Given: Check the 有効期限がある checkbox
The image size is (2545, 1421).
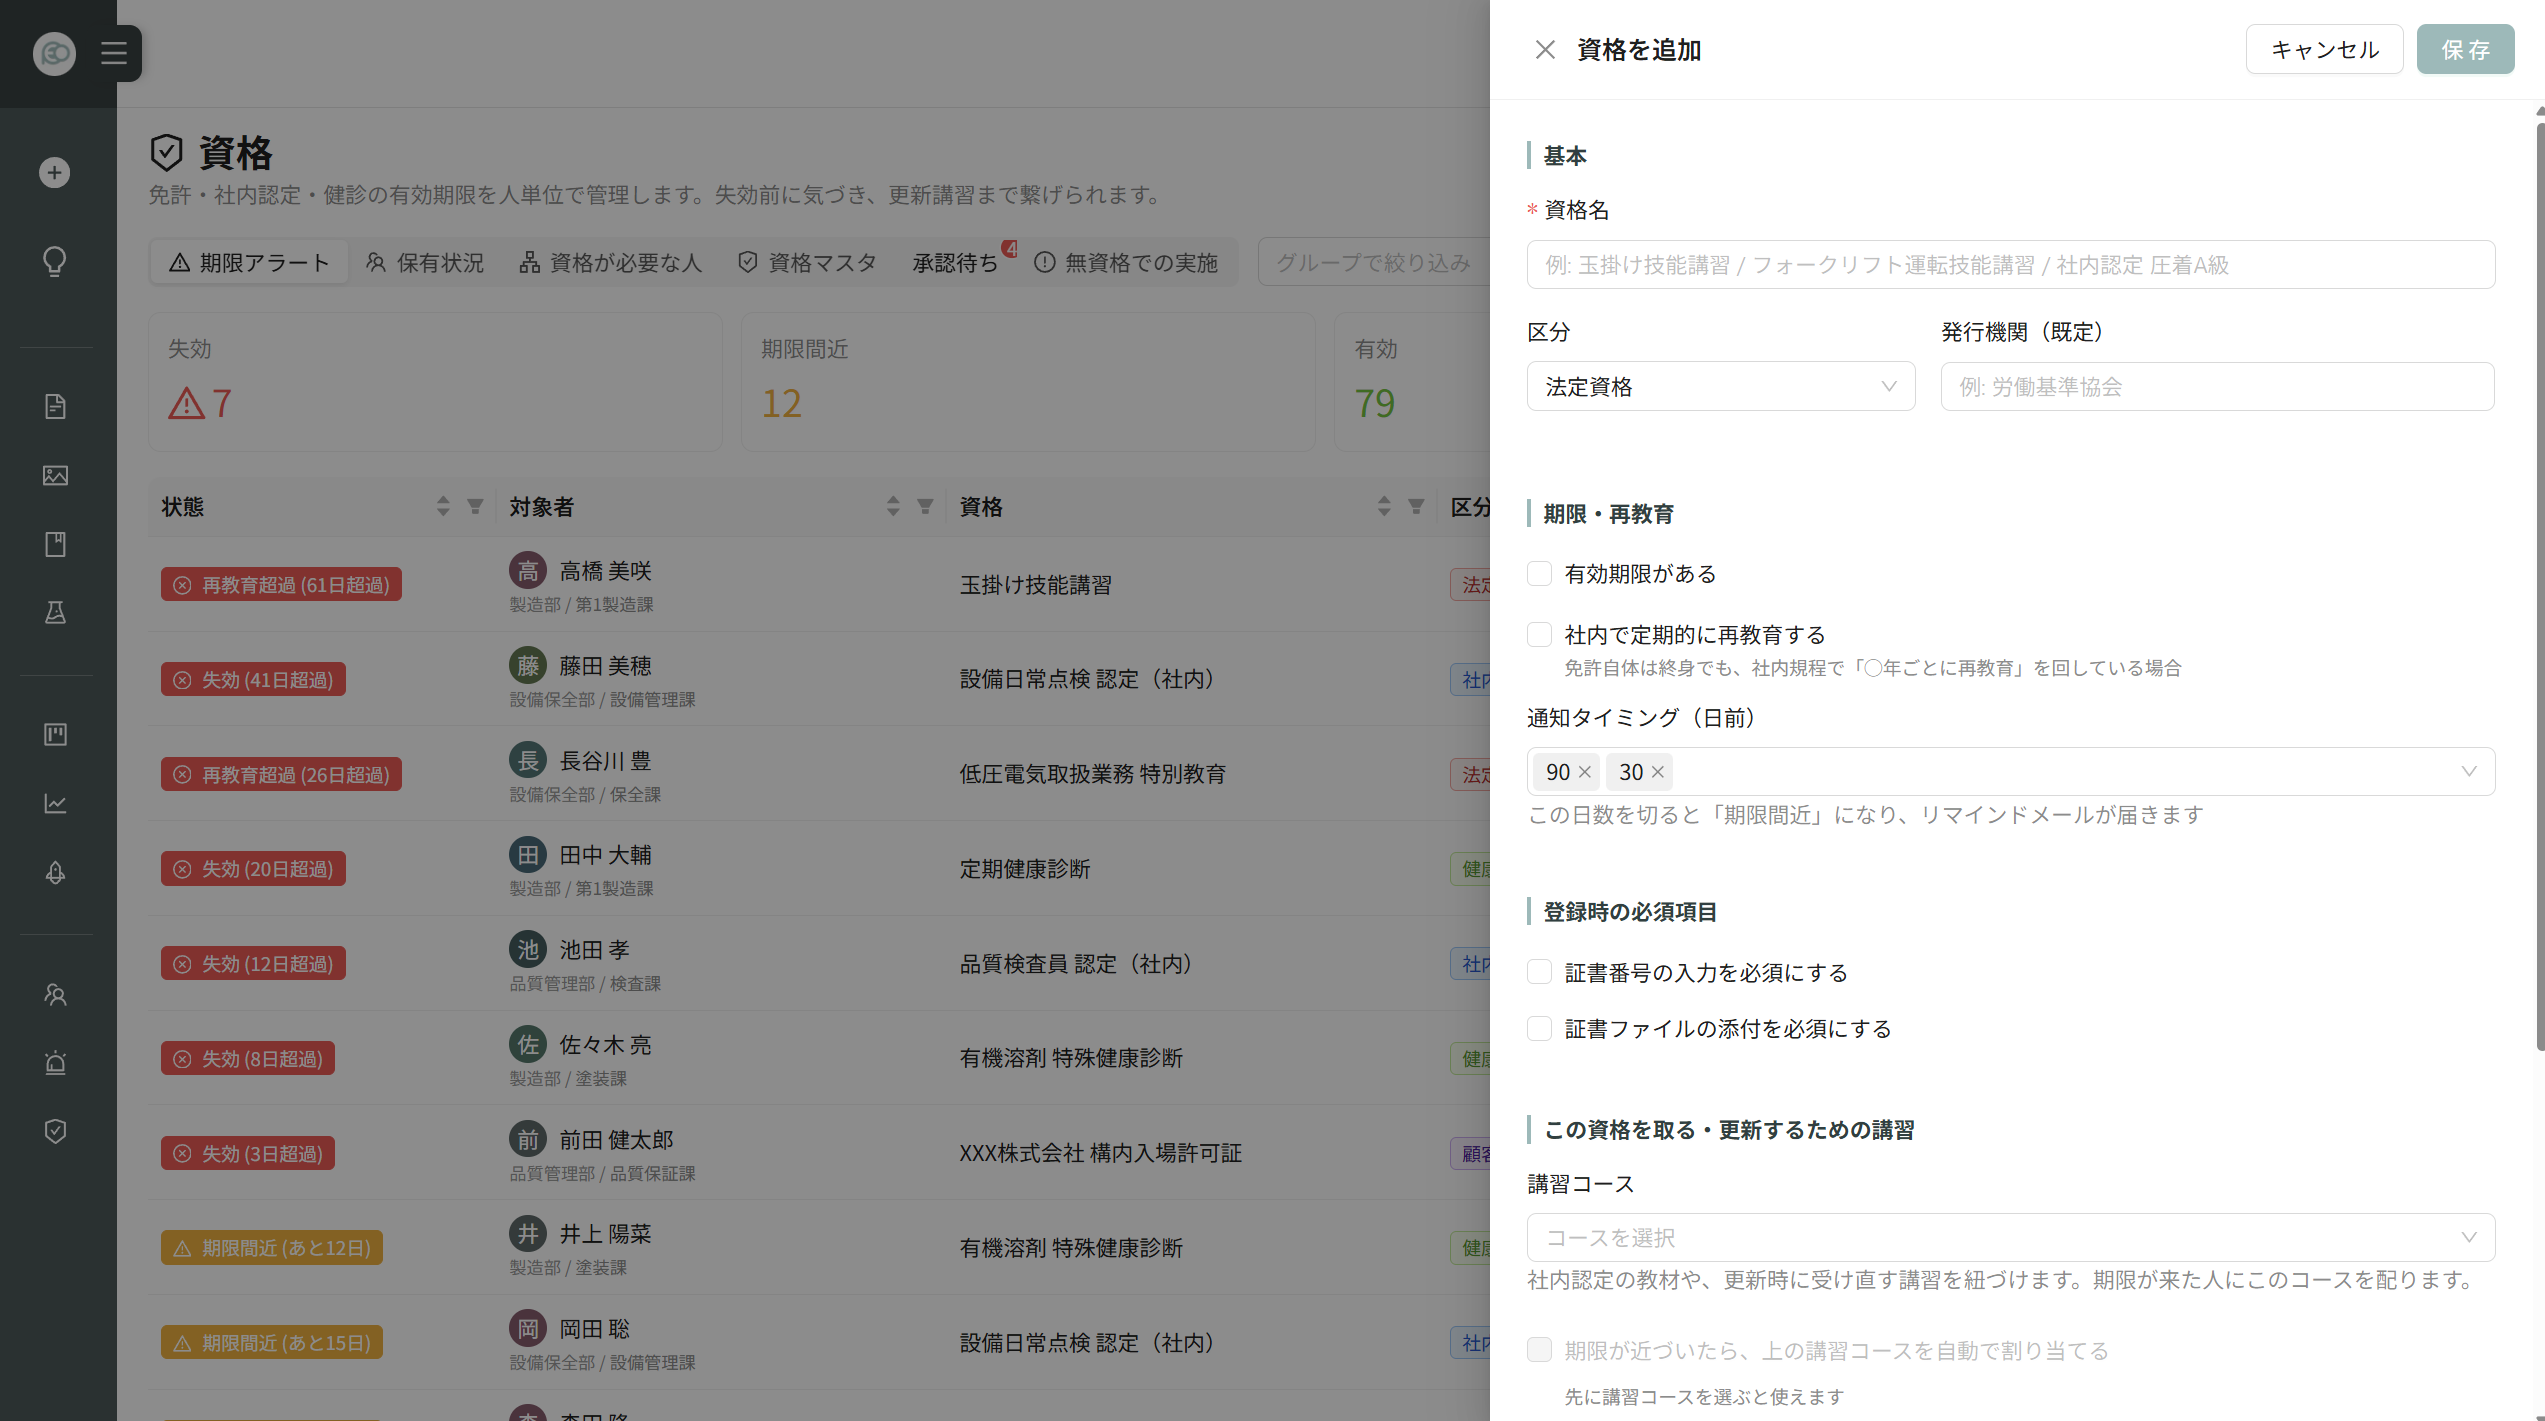Looking at the screenshot, I should (1539, 574).
